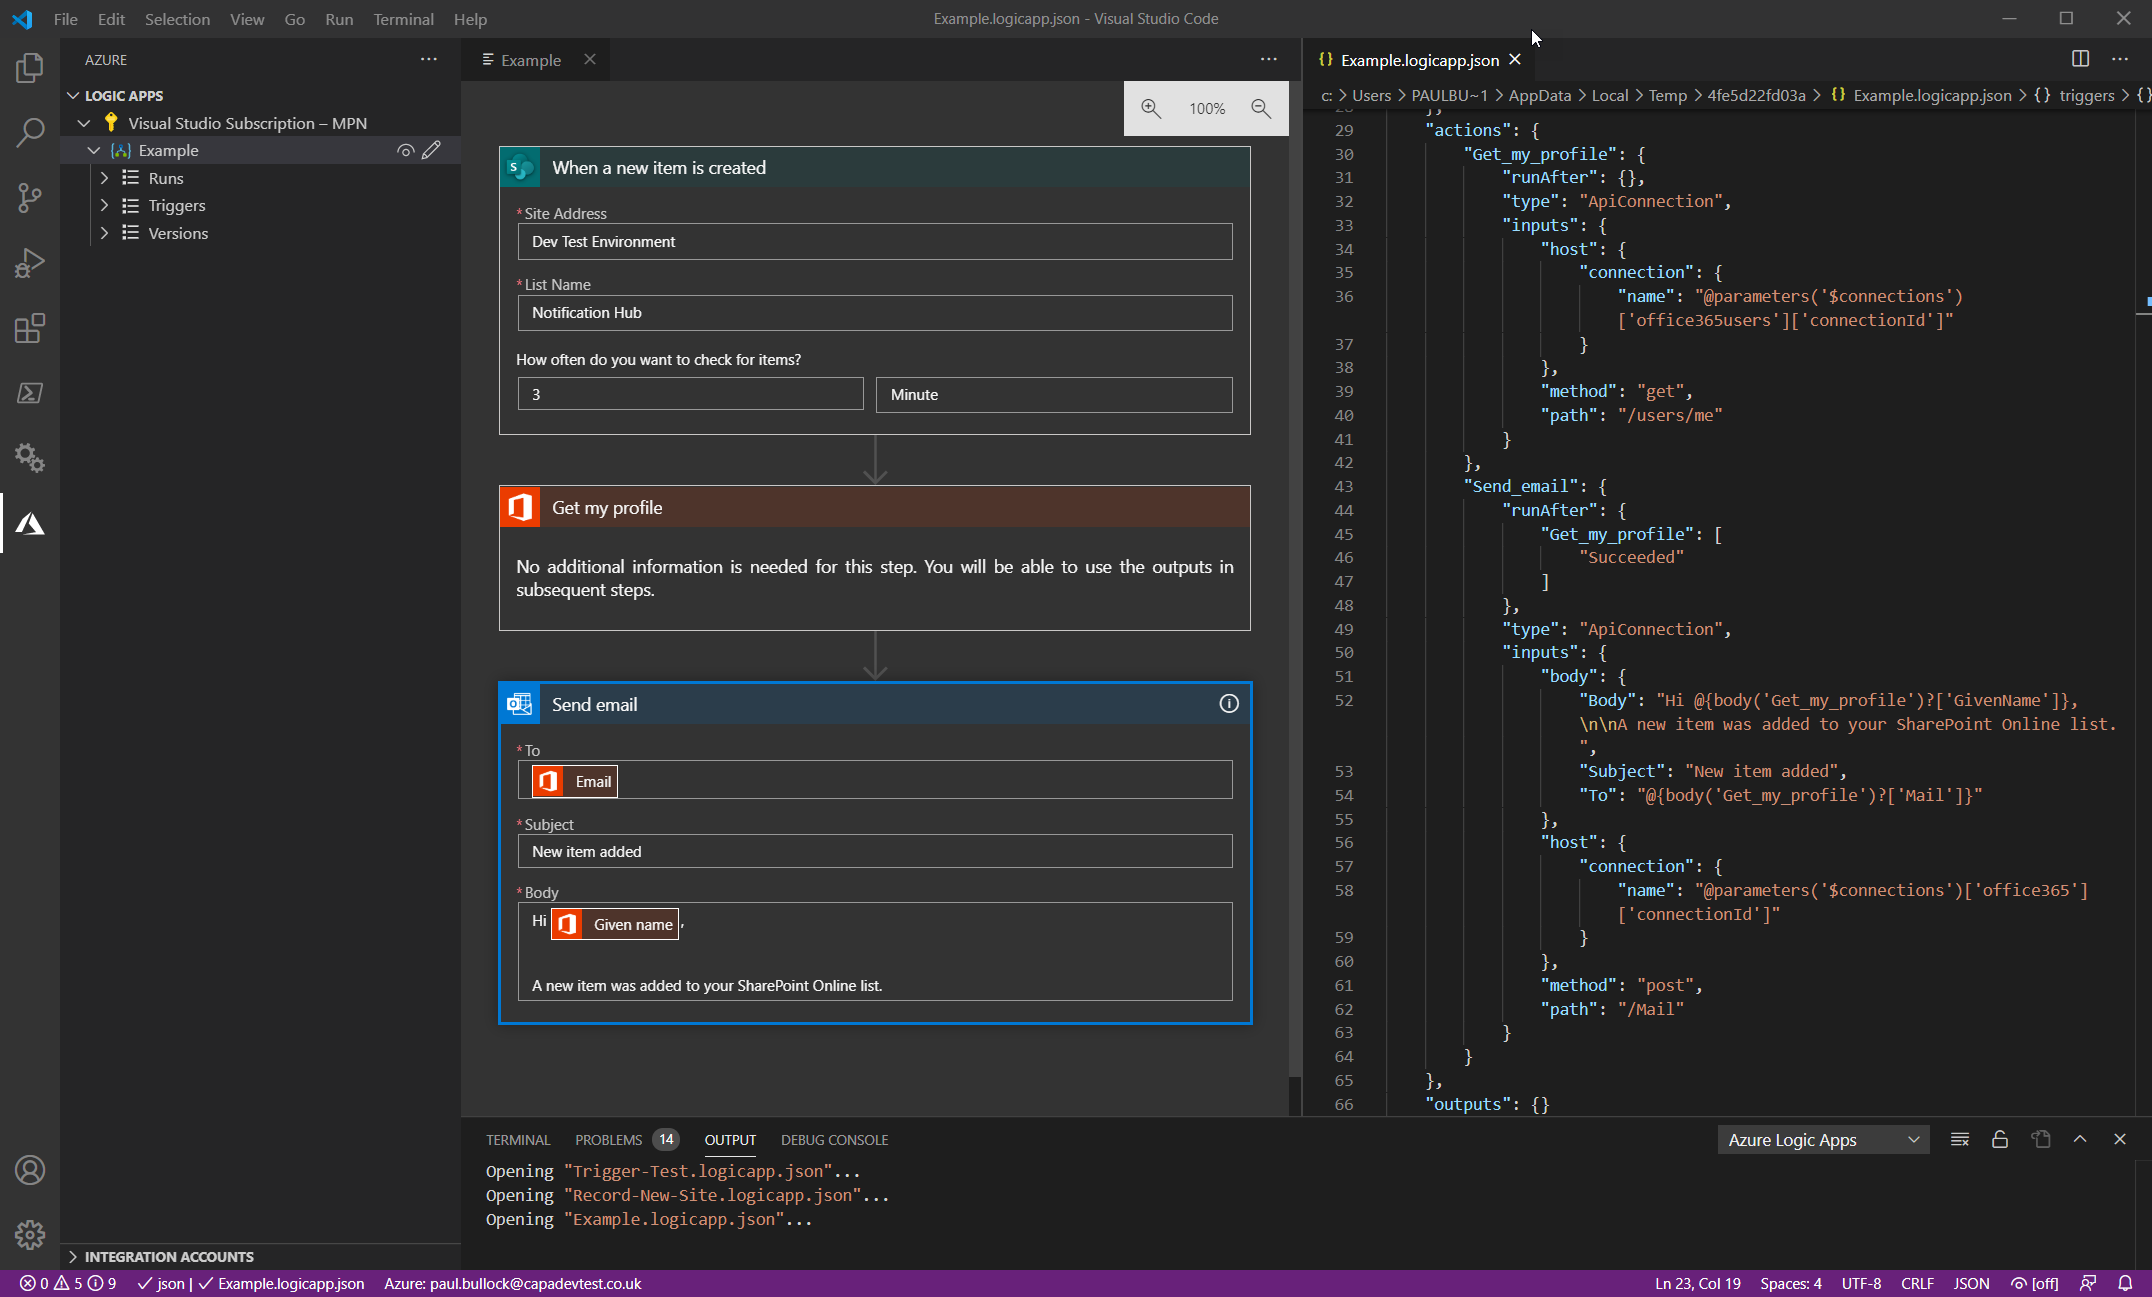Expand the Runs tree node
Image resolution: width=2152 pixels, height=1297 pixels.
click(104, 178)
